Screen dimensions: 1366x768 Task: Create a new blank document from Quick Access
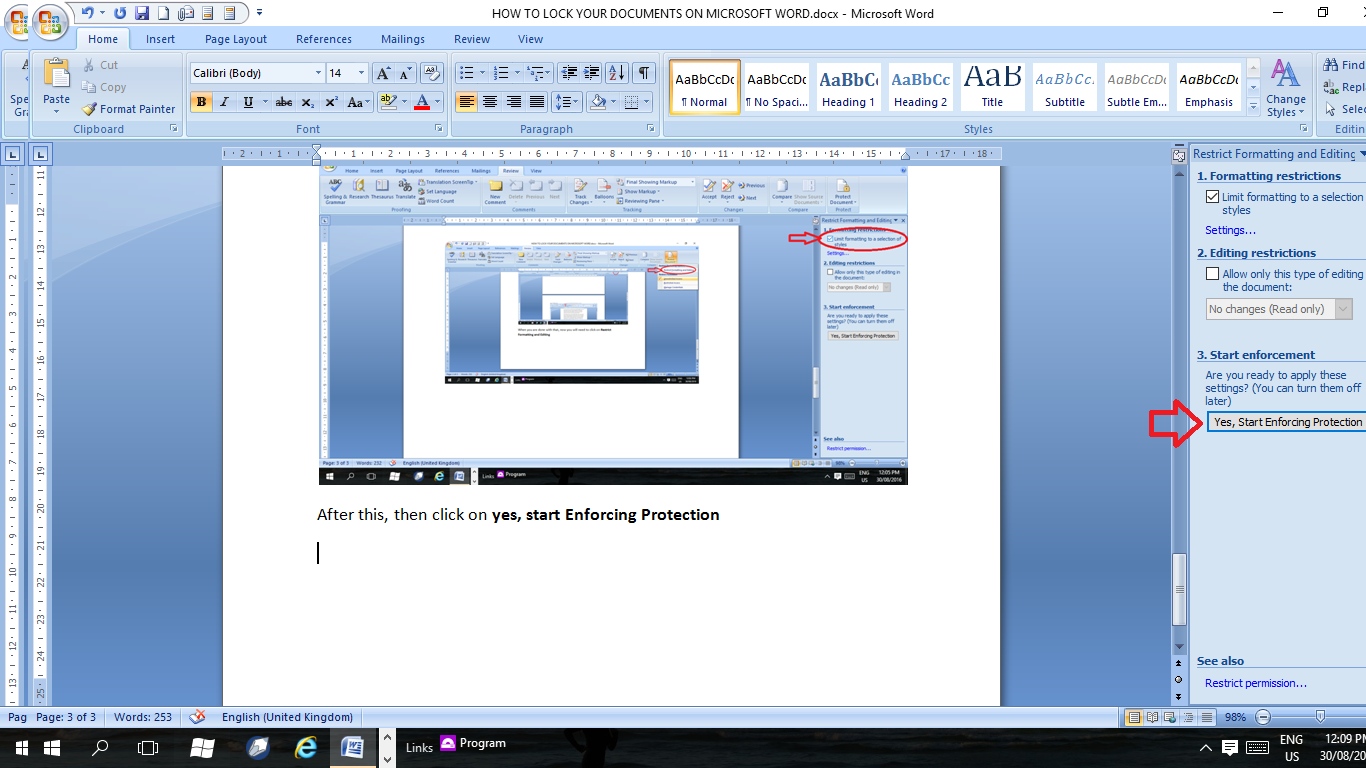(164, 13)
